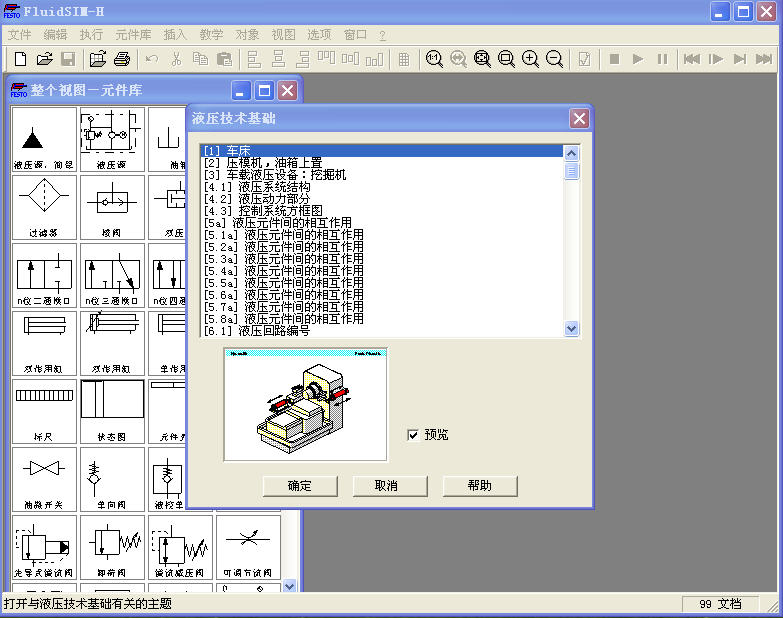783x618 pixels.
Task: Select the 先导式溢流阀 component
Action: pos(44,548)
